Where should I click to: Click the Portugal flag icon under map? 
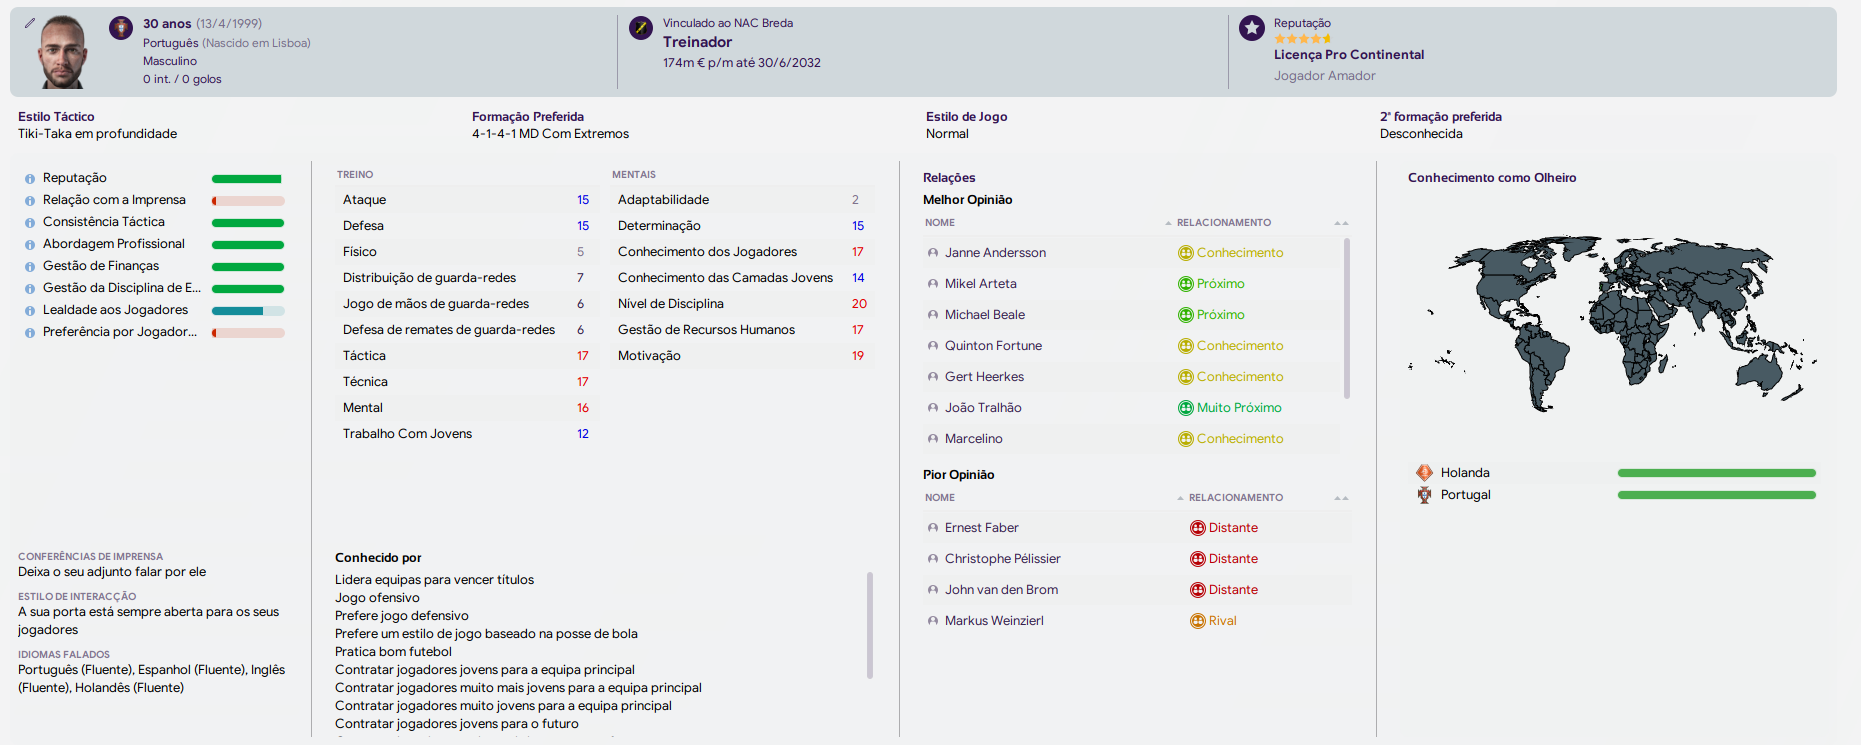click(x=1424, y=495)
